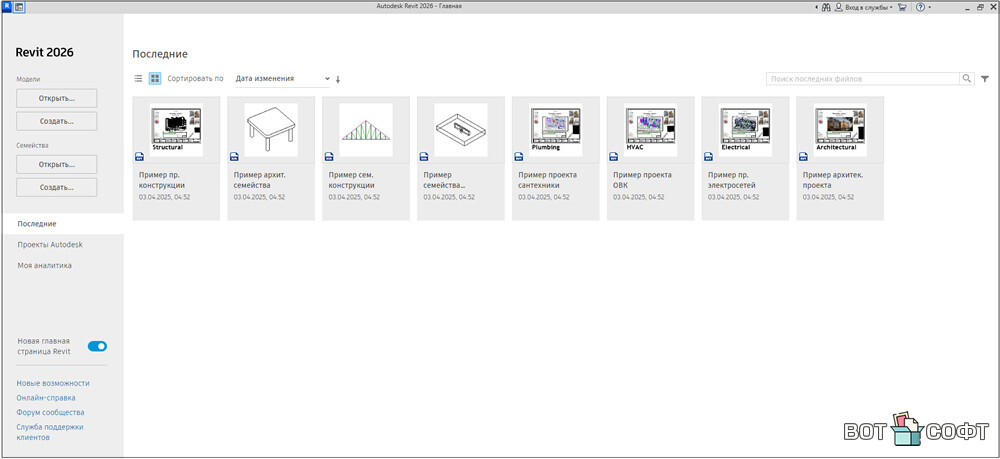Viewport: 1000px width, 459px height.
Task: Reverse sort order with the arrow icon
Action: 338,79
